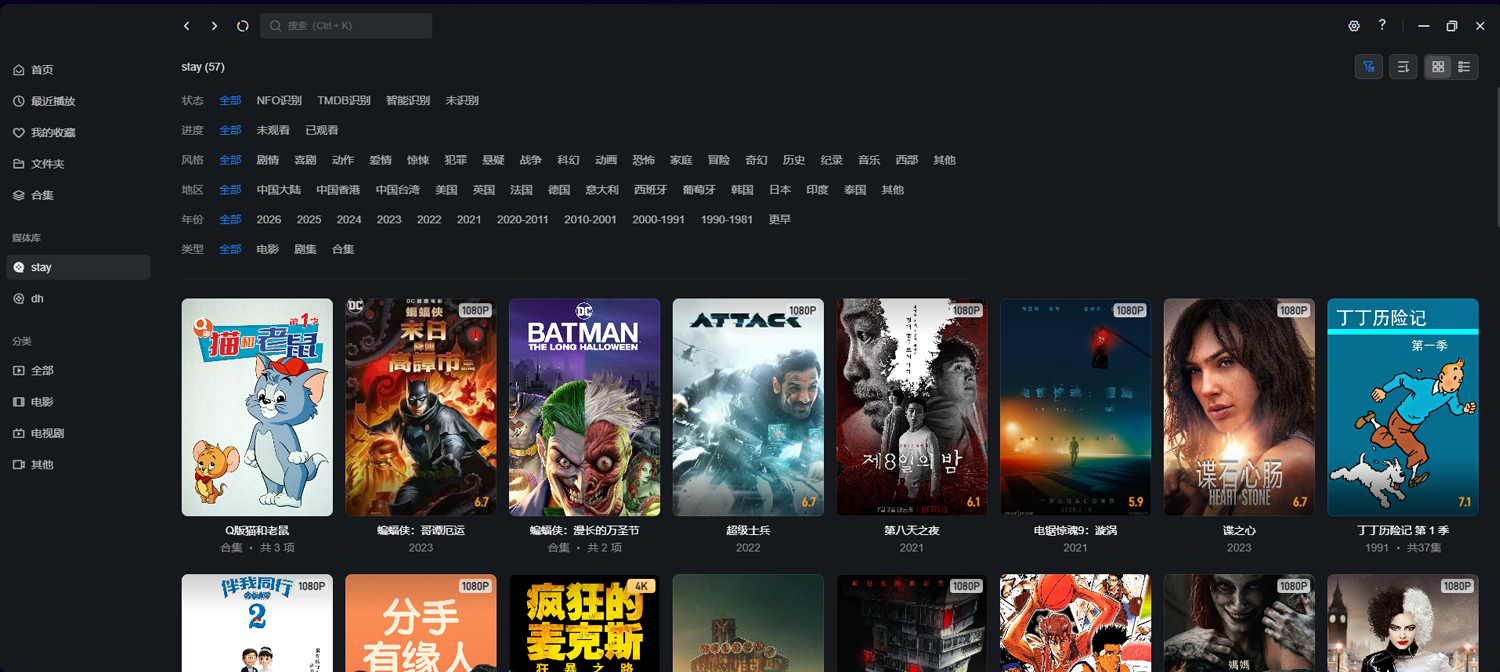Image resolution: width=1500 pixels, height=672 pixels.
Task: Filter status by 智能识别
Action: tap(408, 100)
